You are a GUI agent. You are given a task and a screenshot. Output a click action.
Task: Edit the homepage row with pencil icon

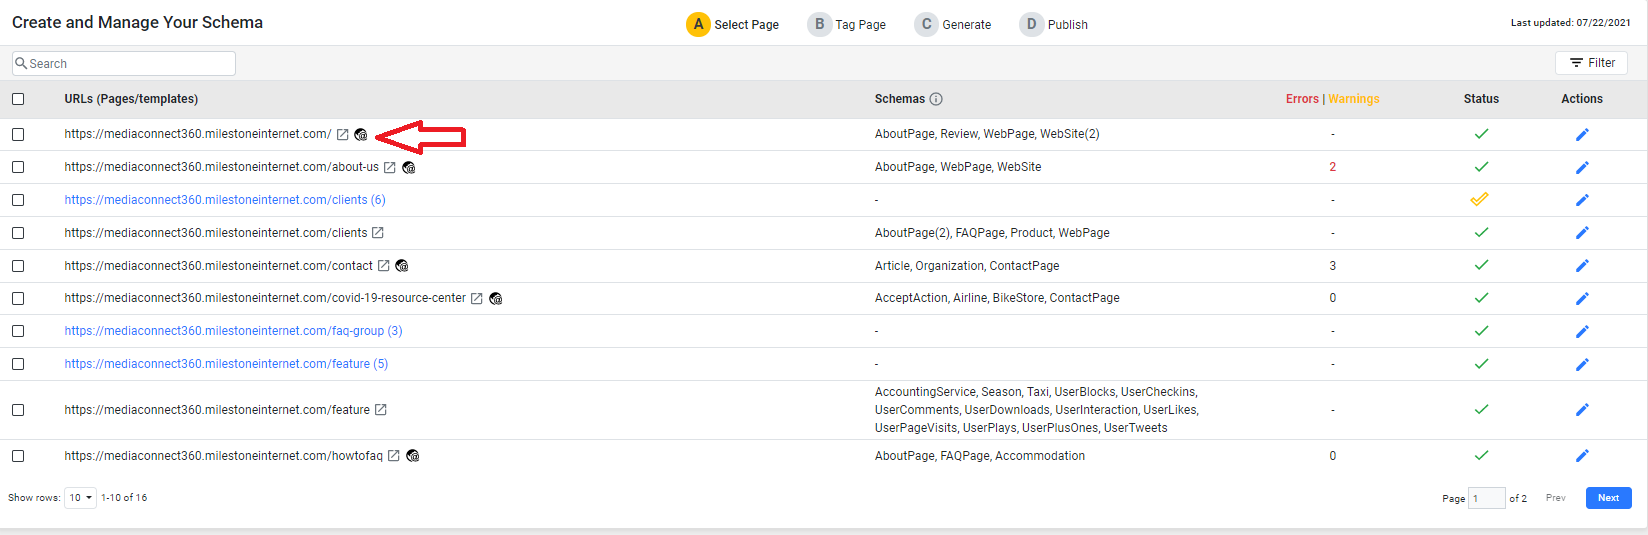click(1582, 134)
